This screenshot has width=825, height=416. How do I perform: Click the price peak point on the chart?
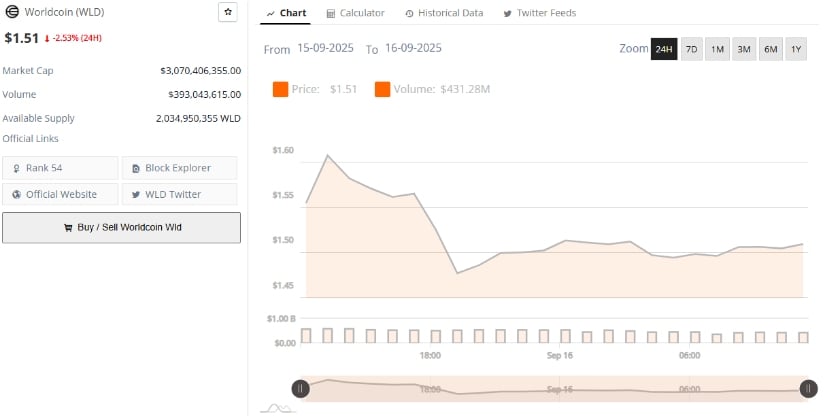tap(328, 155)
